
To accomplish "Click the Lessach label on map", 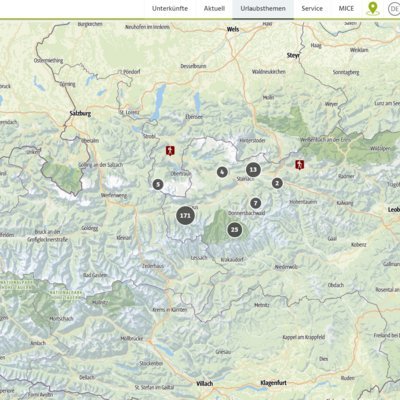I will pos(199,258).
